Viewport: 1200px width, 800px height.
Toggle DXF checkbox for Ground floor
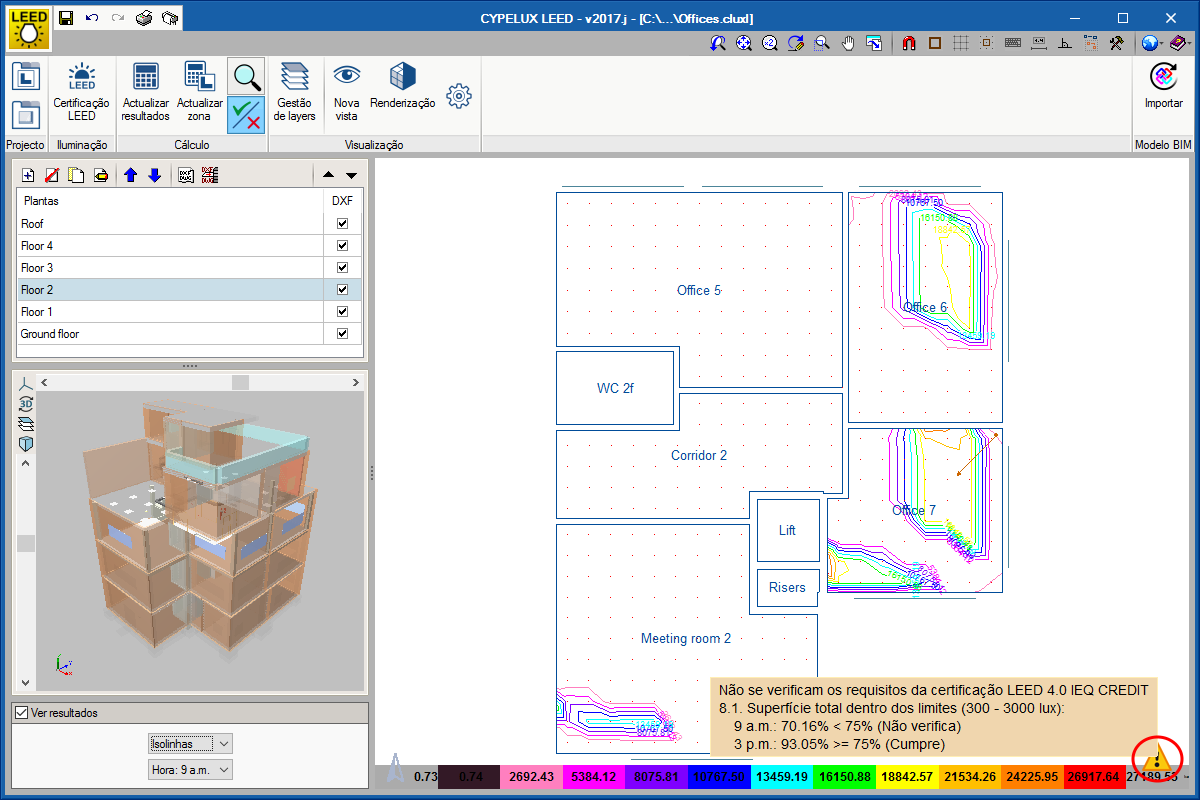click(342, 334)
